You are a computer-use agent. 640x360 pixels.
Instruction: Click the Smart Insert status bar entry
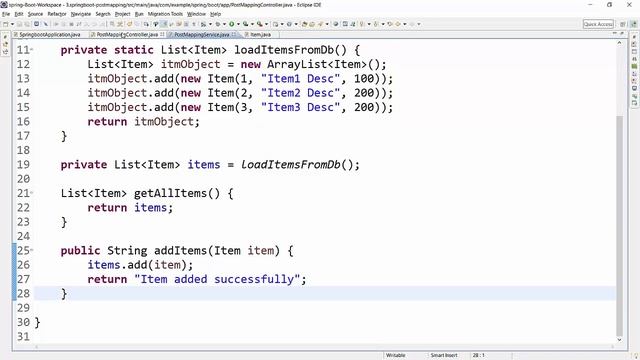(x=444, y=356)
